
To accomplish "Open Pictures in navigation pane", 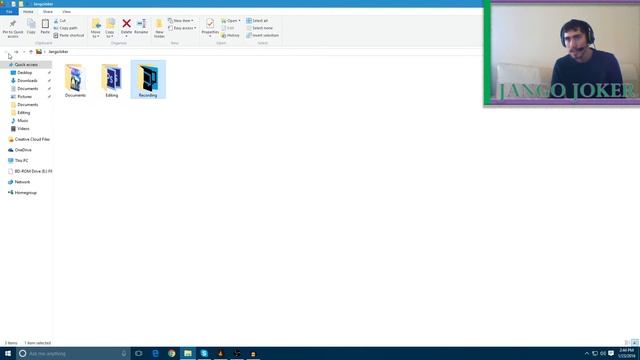I will pos(24,97).
